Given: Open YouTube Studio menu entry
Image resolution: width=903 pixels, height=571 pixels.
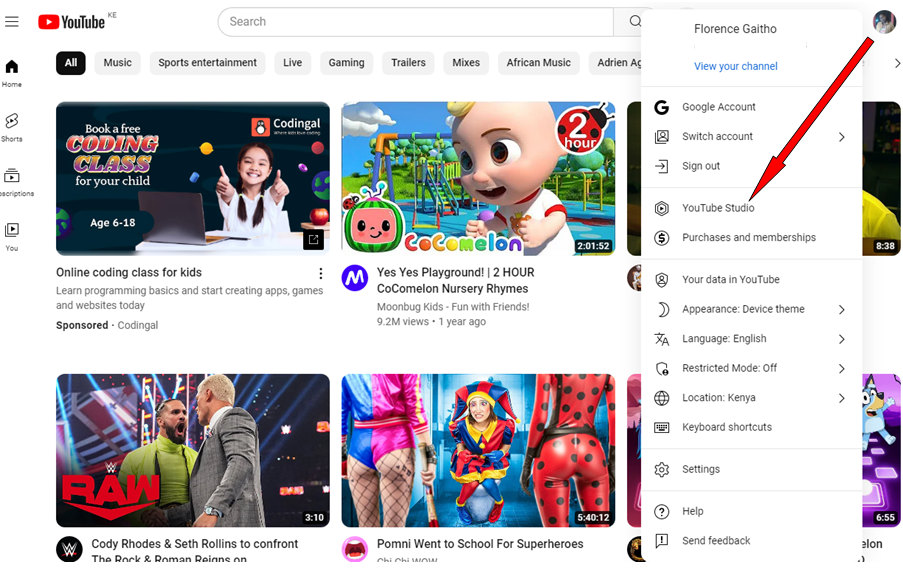Looking at the screenshot, I should (x=752, y=208).
